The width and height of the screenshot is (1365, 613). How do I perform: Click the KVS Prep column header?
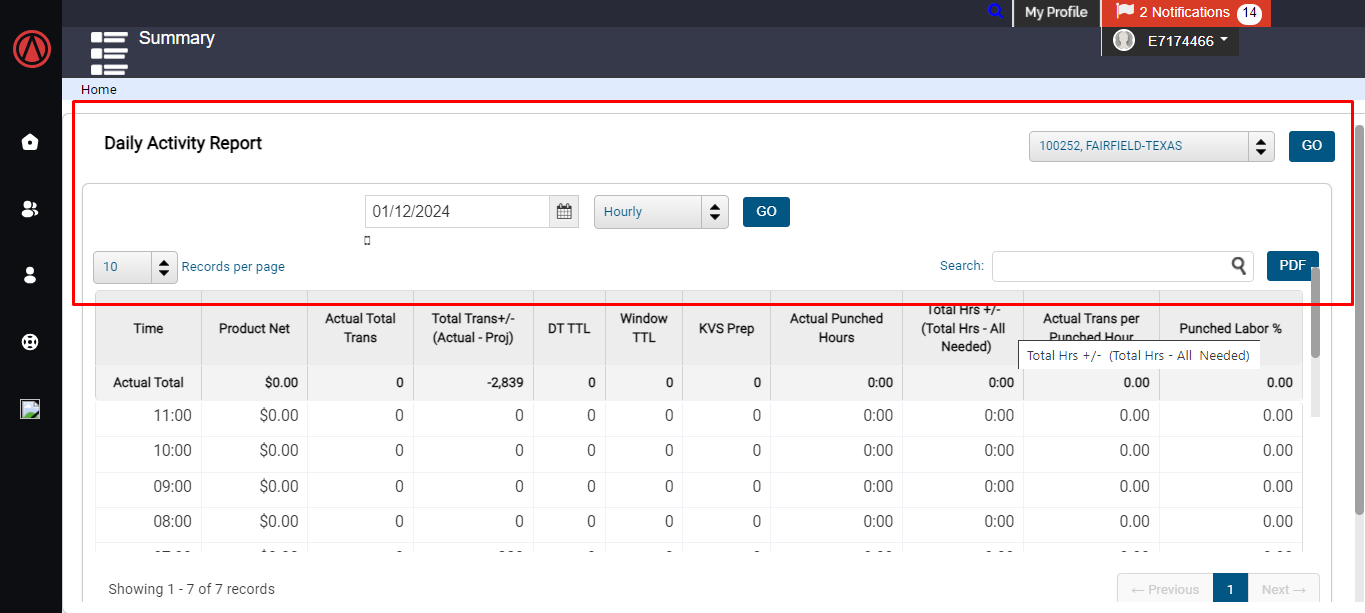726,328
